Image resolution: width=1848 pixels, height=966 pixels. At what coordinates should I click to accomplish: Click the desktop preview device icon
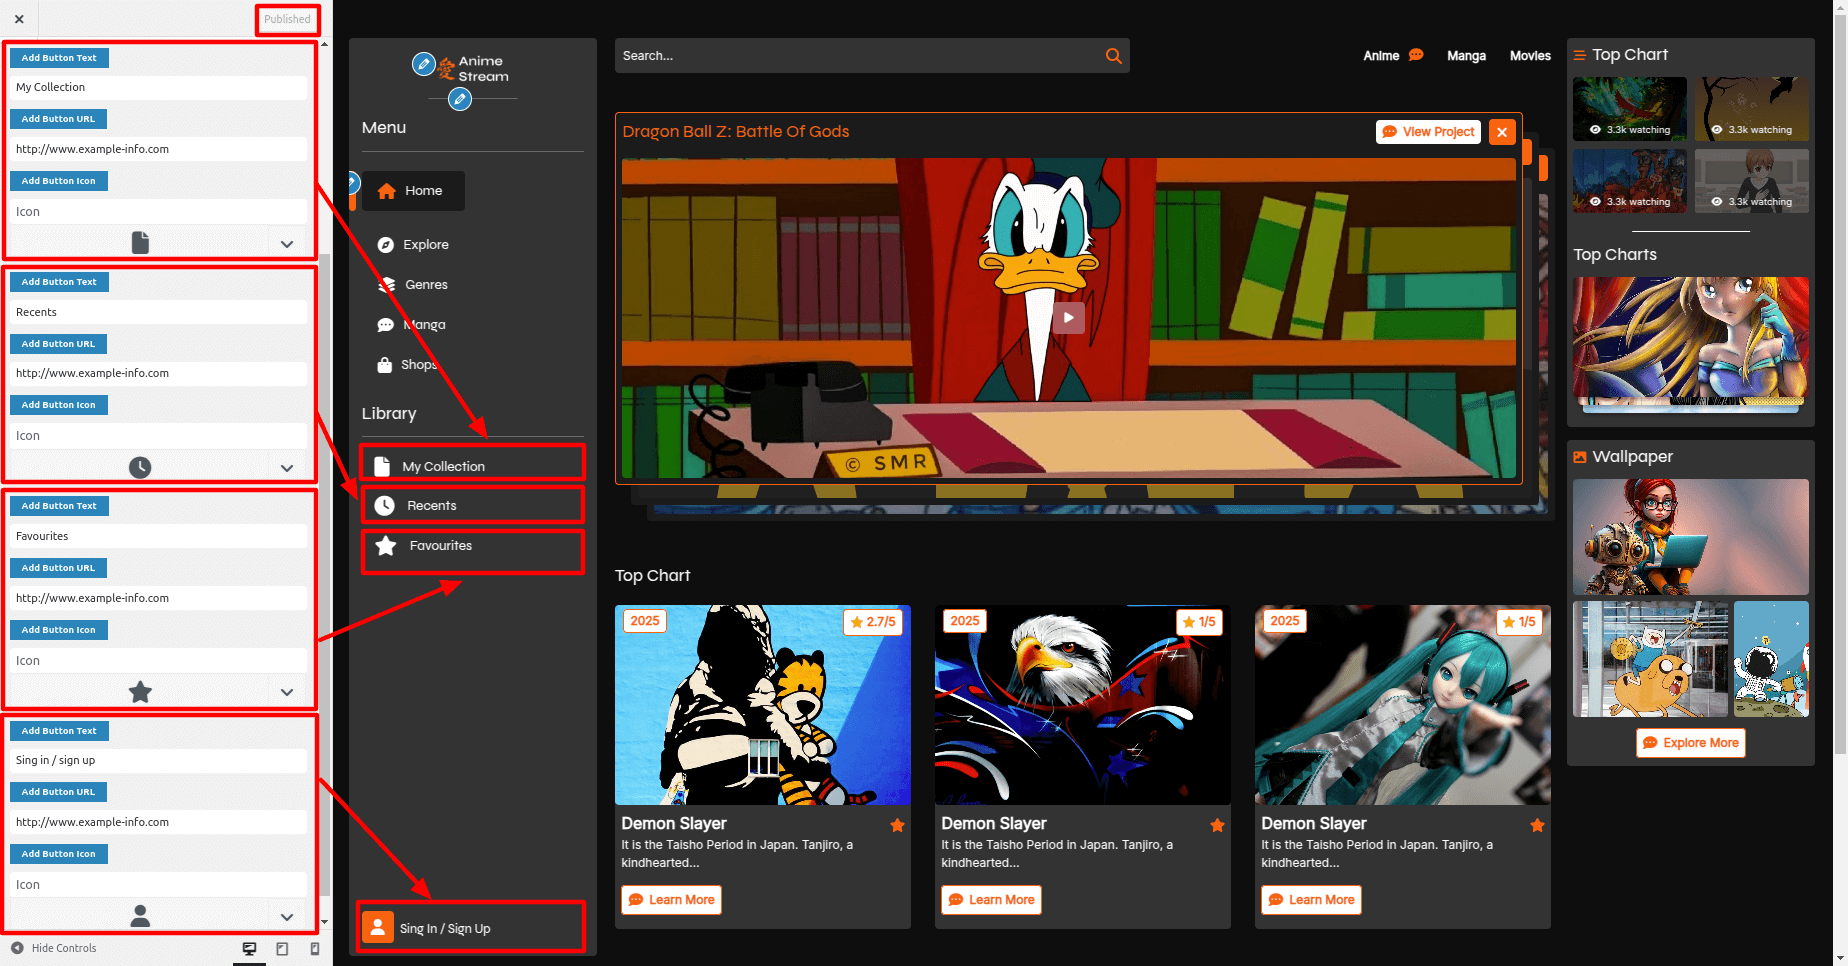pos(249,948)
